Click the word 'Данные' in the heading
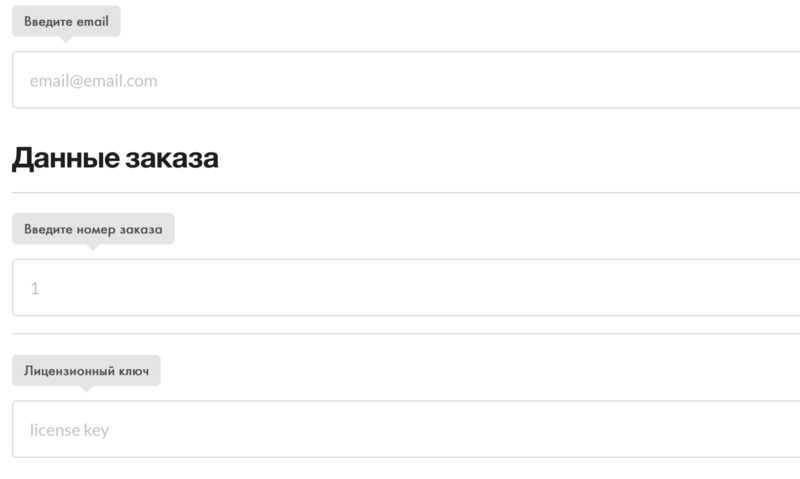The height and width of the screenshot is (479, 800). tap(66, 158)
